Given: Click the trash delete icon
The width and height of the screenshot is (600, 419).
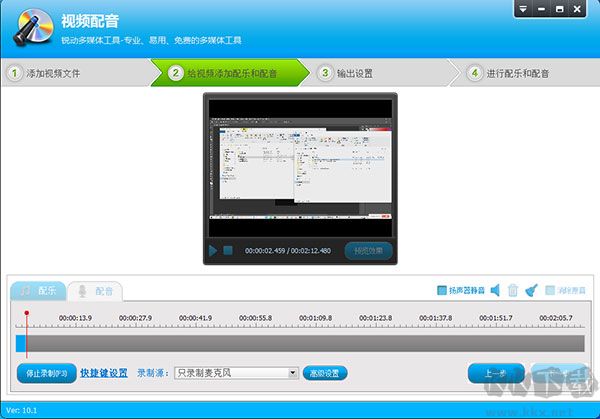Looking at the screenshot, I should pyautogui.click(x=513, y=291).
